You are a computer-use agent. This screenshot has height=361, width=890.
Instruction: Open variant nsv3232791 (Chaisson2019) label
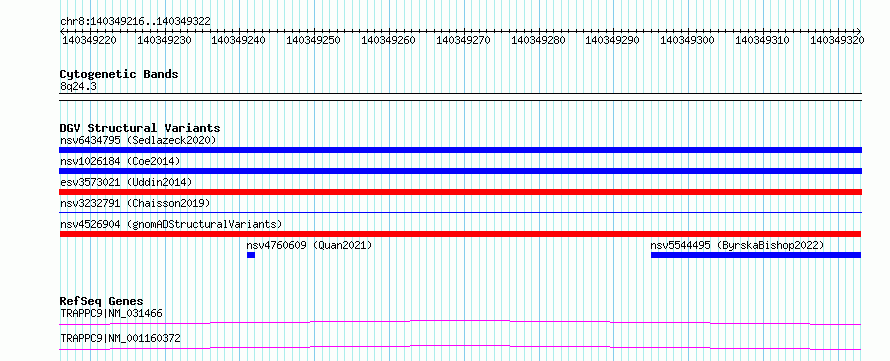[135, 203]
